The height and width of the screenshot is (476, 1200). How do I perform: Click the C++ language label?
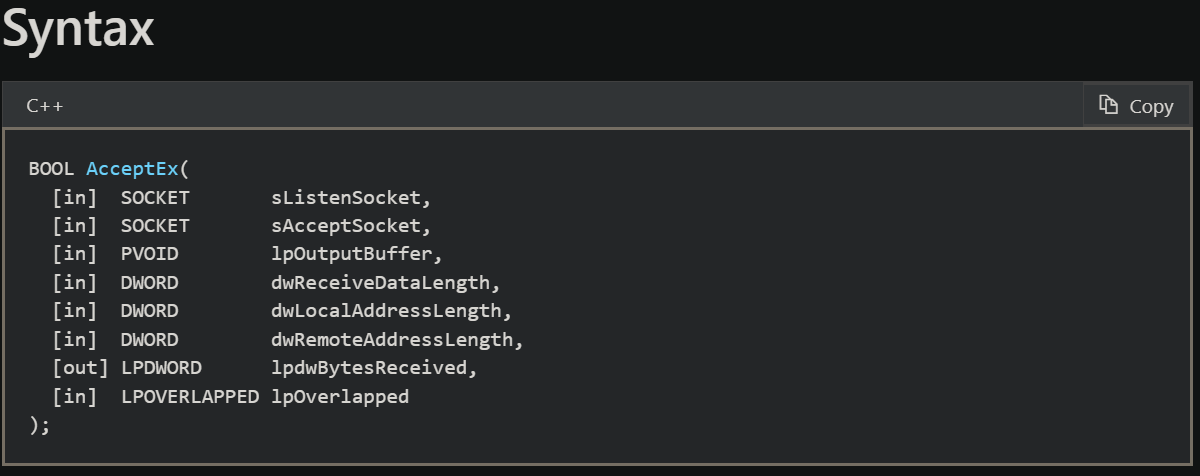pos(46,106)
